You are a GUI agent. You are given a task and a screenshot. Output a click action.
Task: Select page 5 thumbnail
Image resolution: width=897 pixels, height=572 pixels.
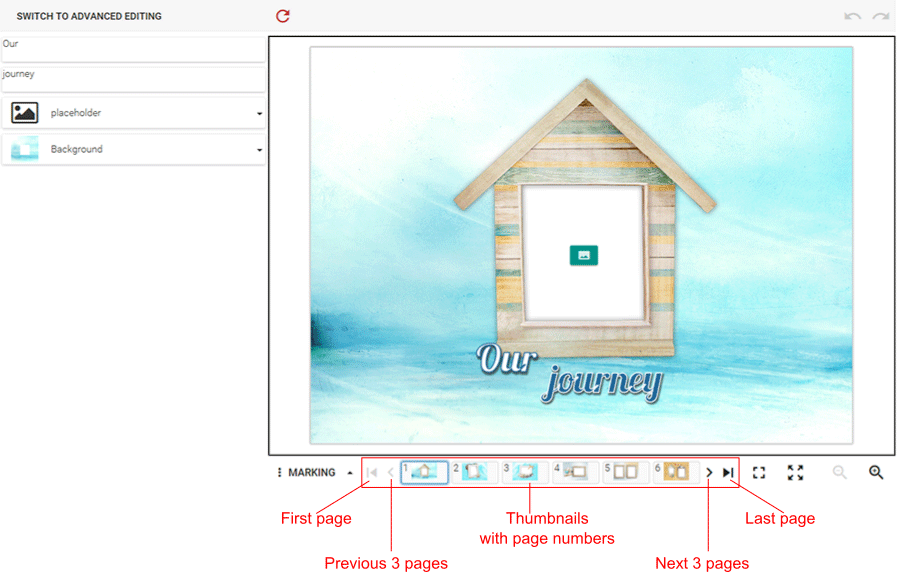click(625, 472)
